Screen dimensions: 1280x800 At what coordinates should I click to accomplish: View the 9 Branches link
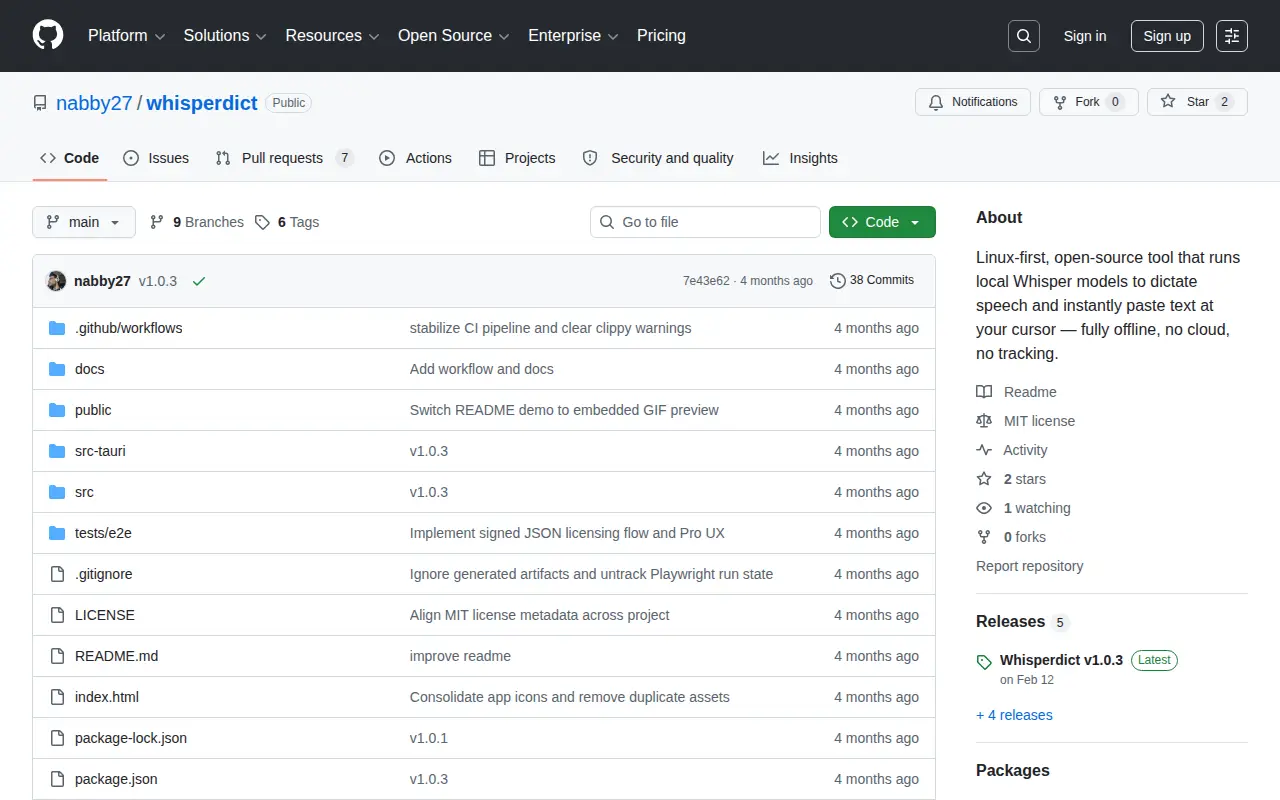(x=197, y=222)
